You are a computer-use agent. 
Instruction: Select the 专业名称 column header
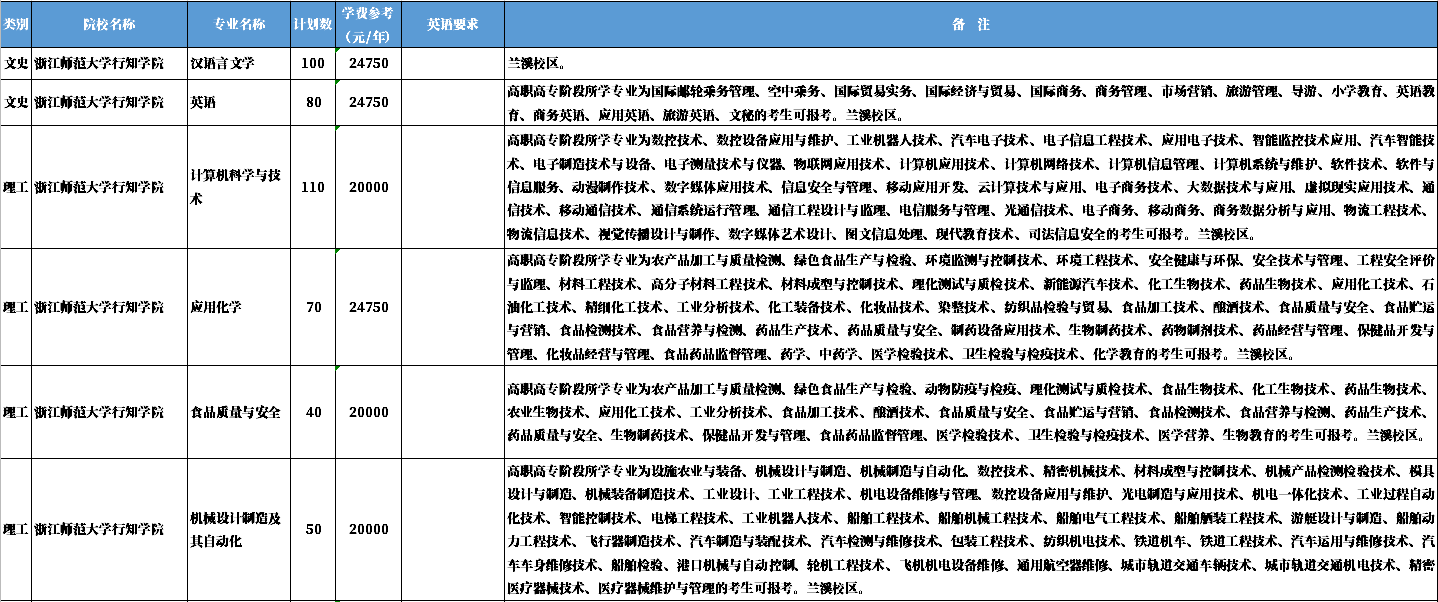click(x=239, y=24)
